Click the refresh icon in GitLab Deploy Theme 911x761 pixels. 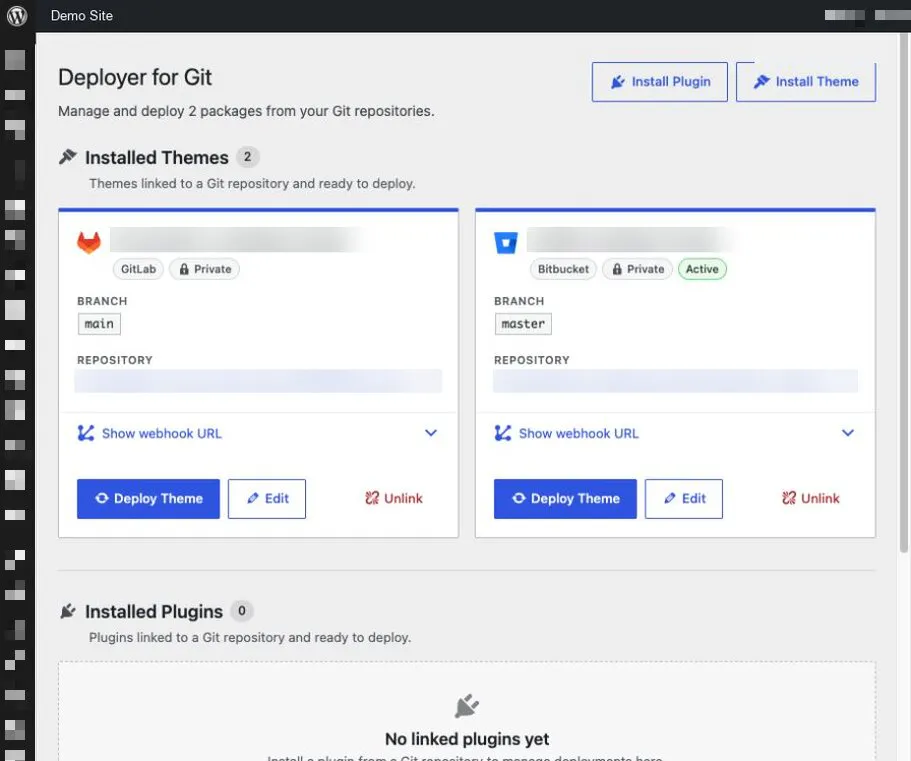click(x=102, y=498)
